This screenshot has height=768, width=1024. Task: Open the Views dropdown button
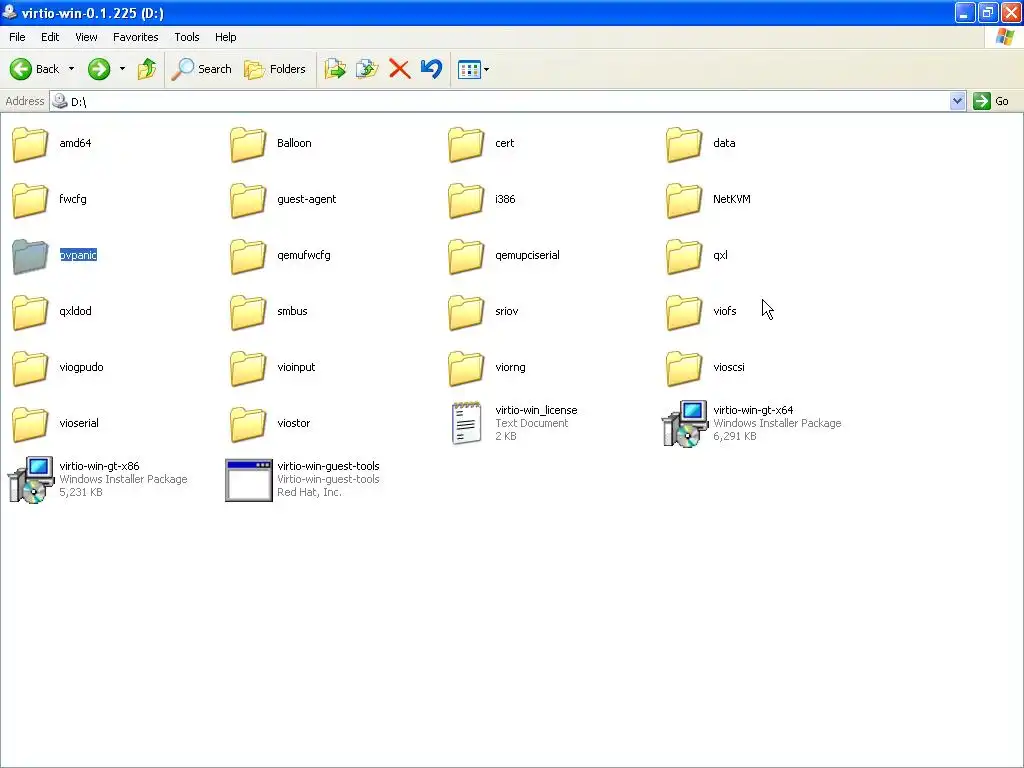tap(473, 69)
